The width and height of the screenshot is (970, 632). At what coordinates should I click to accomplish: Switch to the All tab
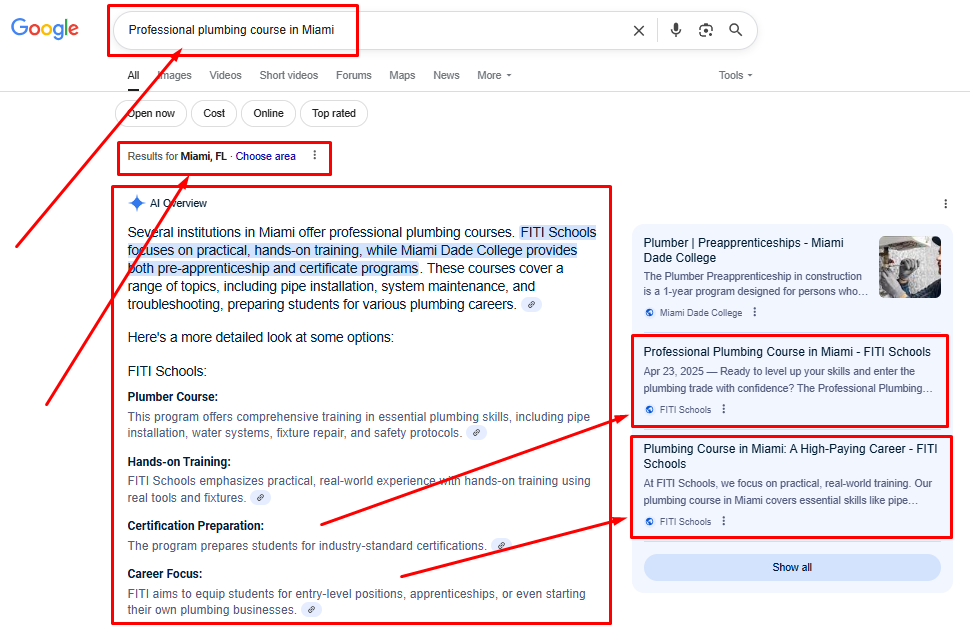click(x=134, y=75)
